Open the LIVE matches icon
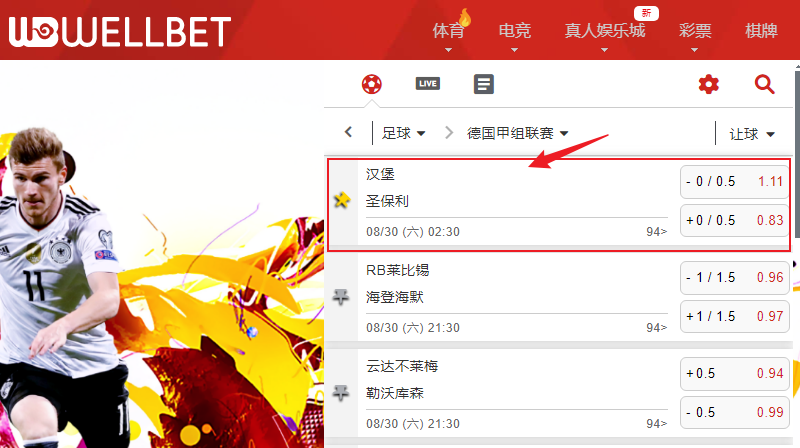Image resolution: width=800 pixels, height=448 pixels. (x=428, y=84)
